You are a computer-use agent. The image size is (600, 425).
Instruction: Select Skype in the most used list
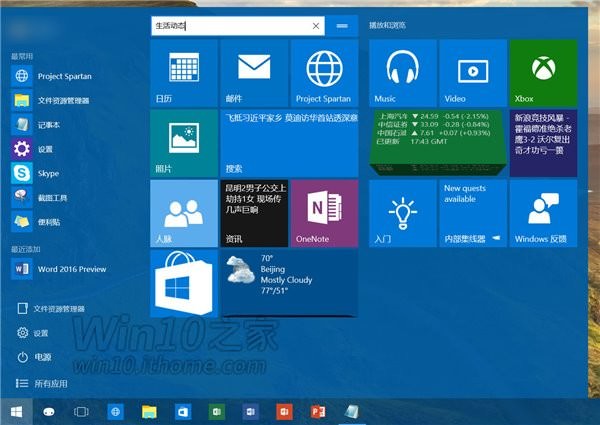[x=48, y=173]
